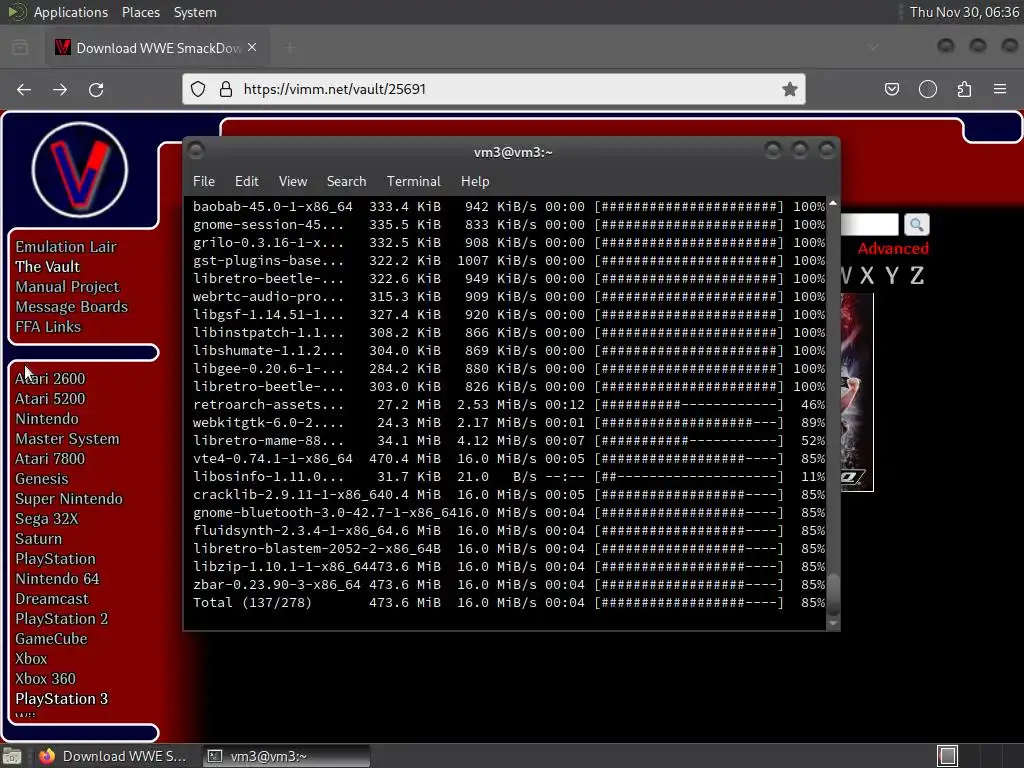
Task: Select PlayStation 2 in the systems list
Action: [62, 618]
